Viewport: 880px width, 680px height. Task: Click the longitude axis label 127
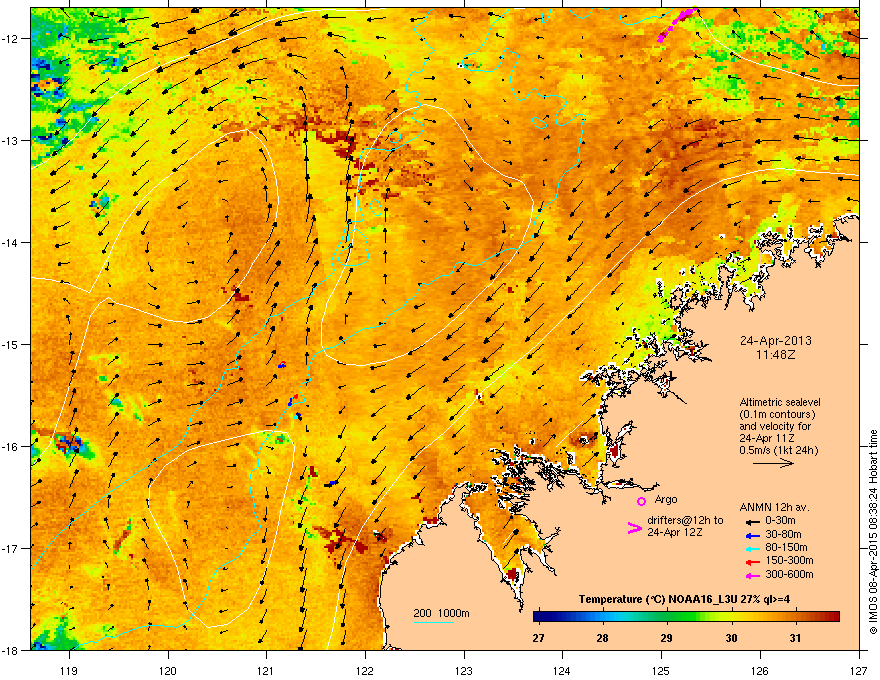[x=858, y=670]
